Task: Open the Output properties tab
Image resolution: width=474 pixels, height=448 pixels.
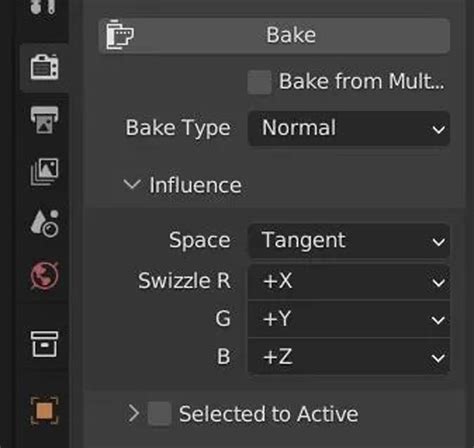Action: [44, 120]
